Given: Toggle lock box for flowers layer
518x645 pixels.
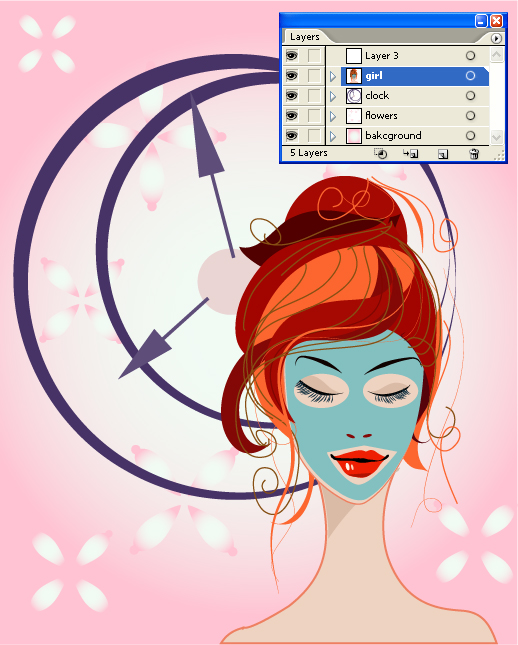Looking at the screenshot, I should point(314,116).
